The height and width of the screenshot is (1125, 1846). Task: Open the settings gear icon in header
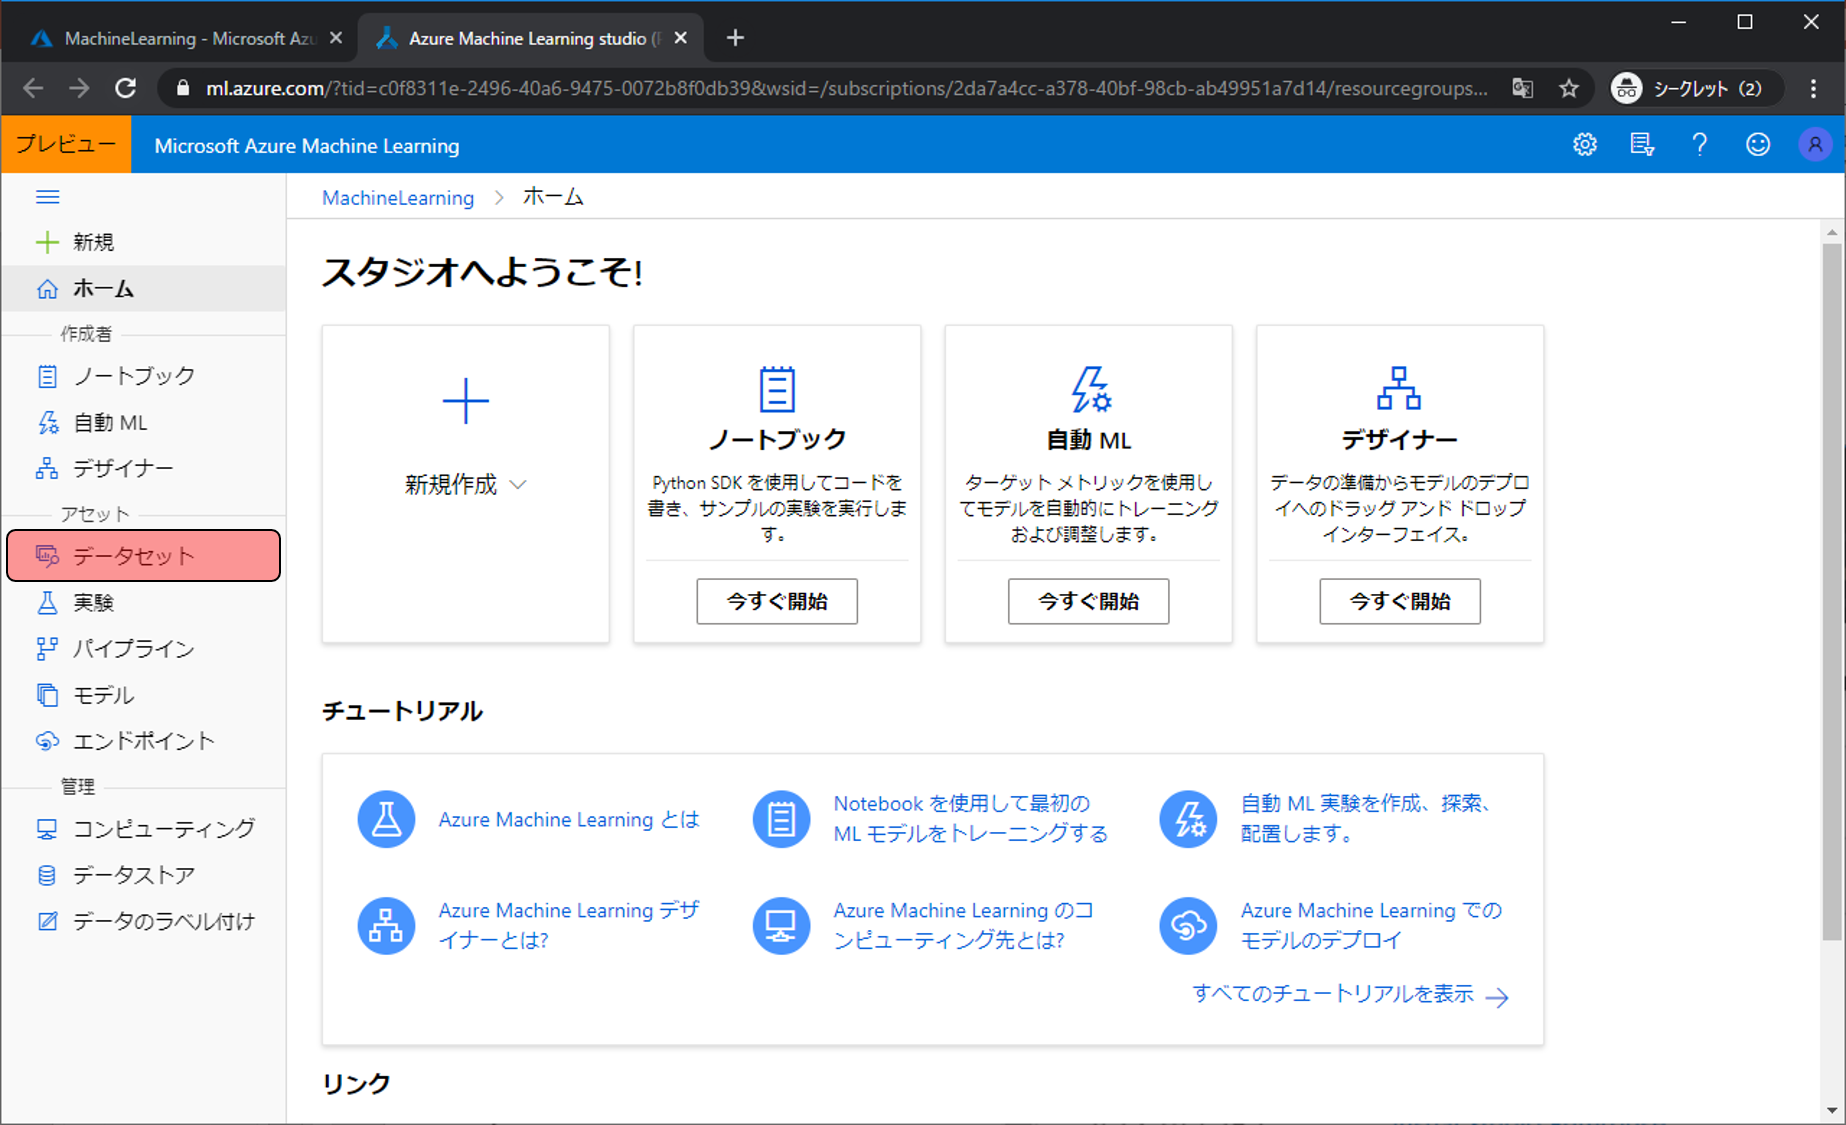pos(1584,145)
